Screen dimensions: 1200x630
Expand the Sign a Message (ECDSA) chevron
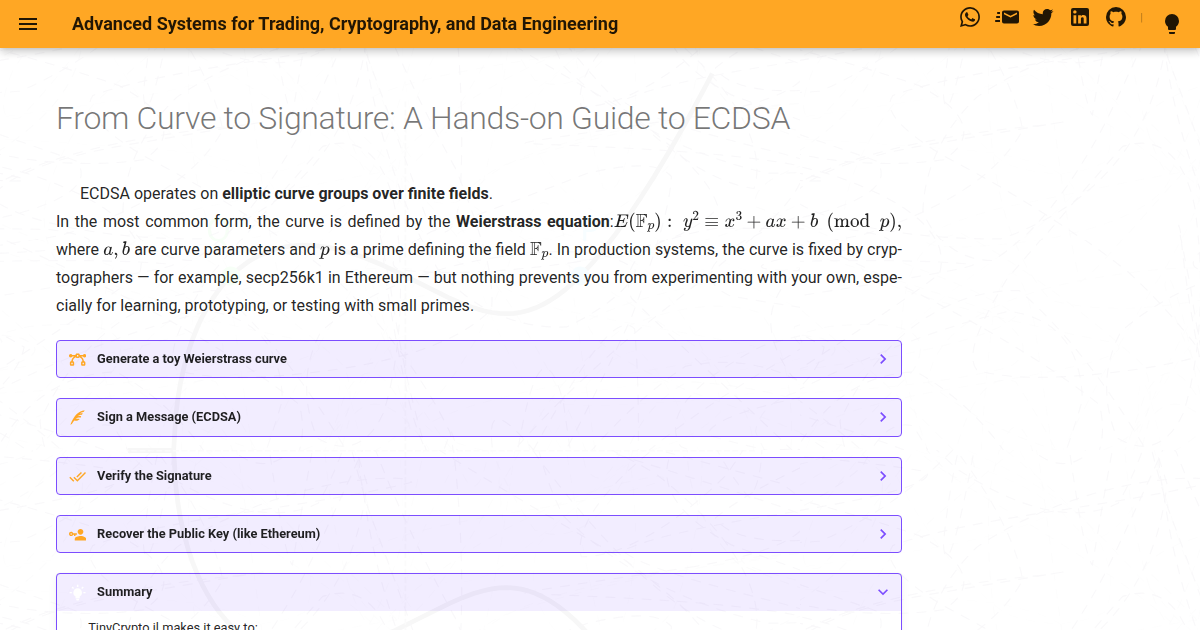click(882, 417)
